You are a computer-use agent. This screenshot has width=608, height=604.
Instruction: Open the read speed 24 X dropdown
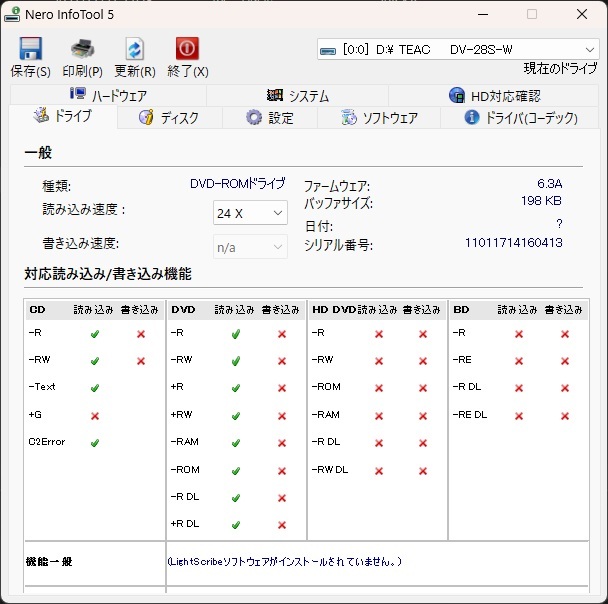(x=250, y=213)
